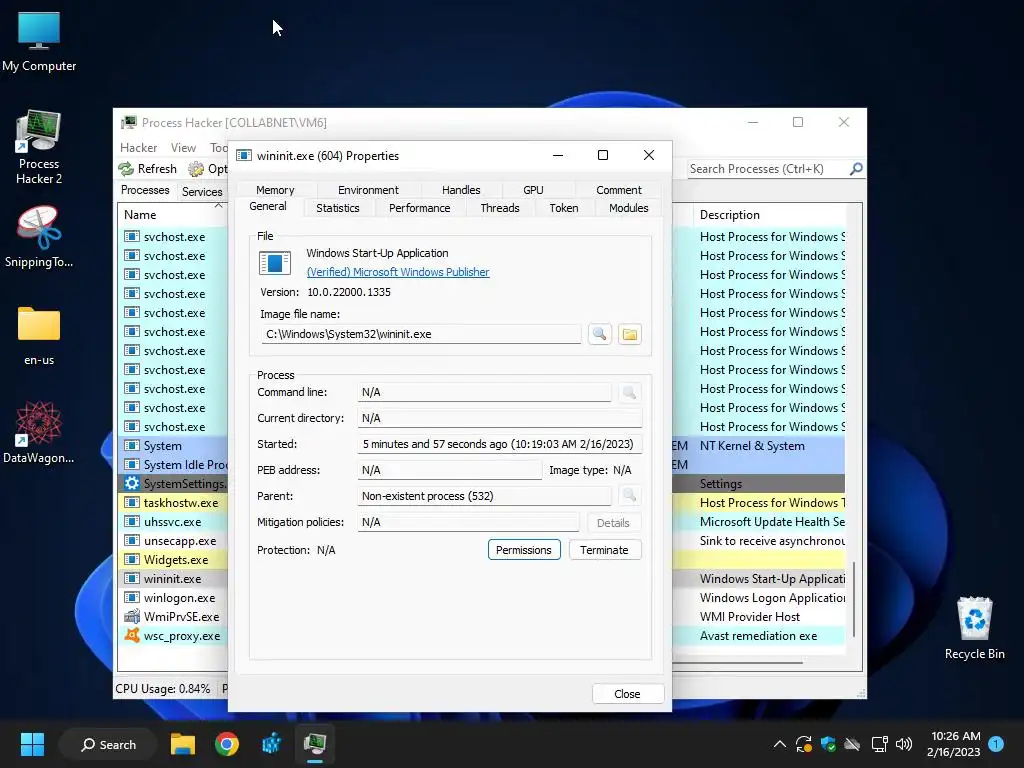Click the taskbar Search box

[108, 744]
